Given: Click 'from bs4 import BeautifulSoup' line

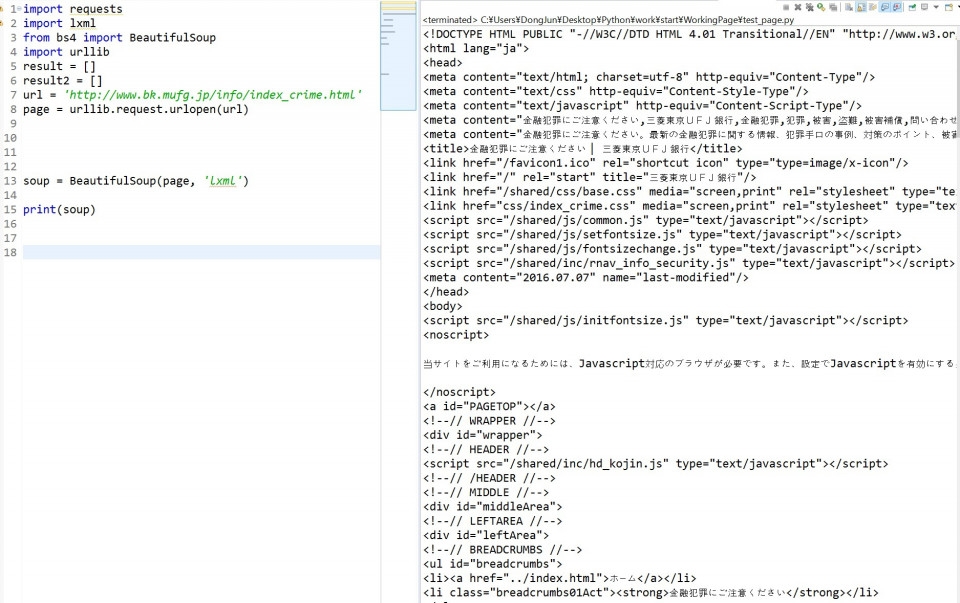Looking at the screenshot, I should pyautogui.click(x=119, y=37).
